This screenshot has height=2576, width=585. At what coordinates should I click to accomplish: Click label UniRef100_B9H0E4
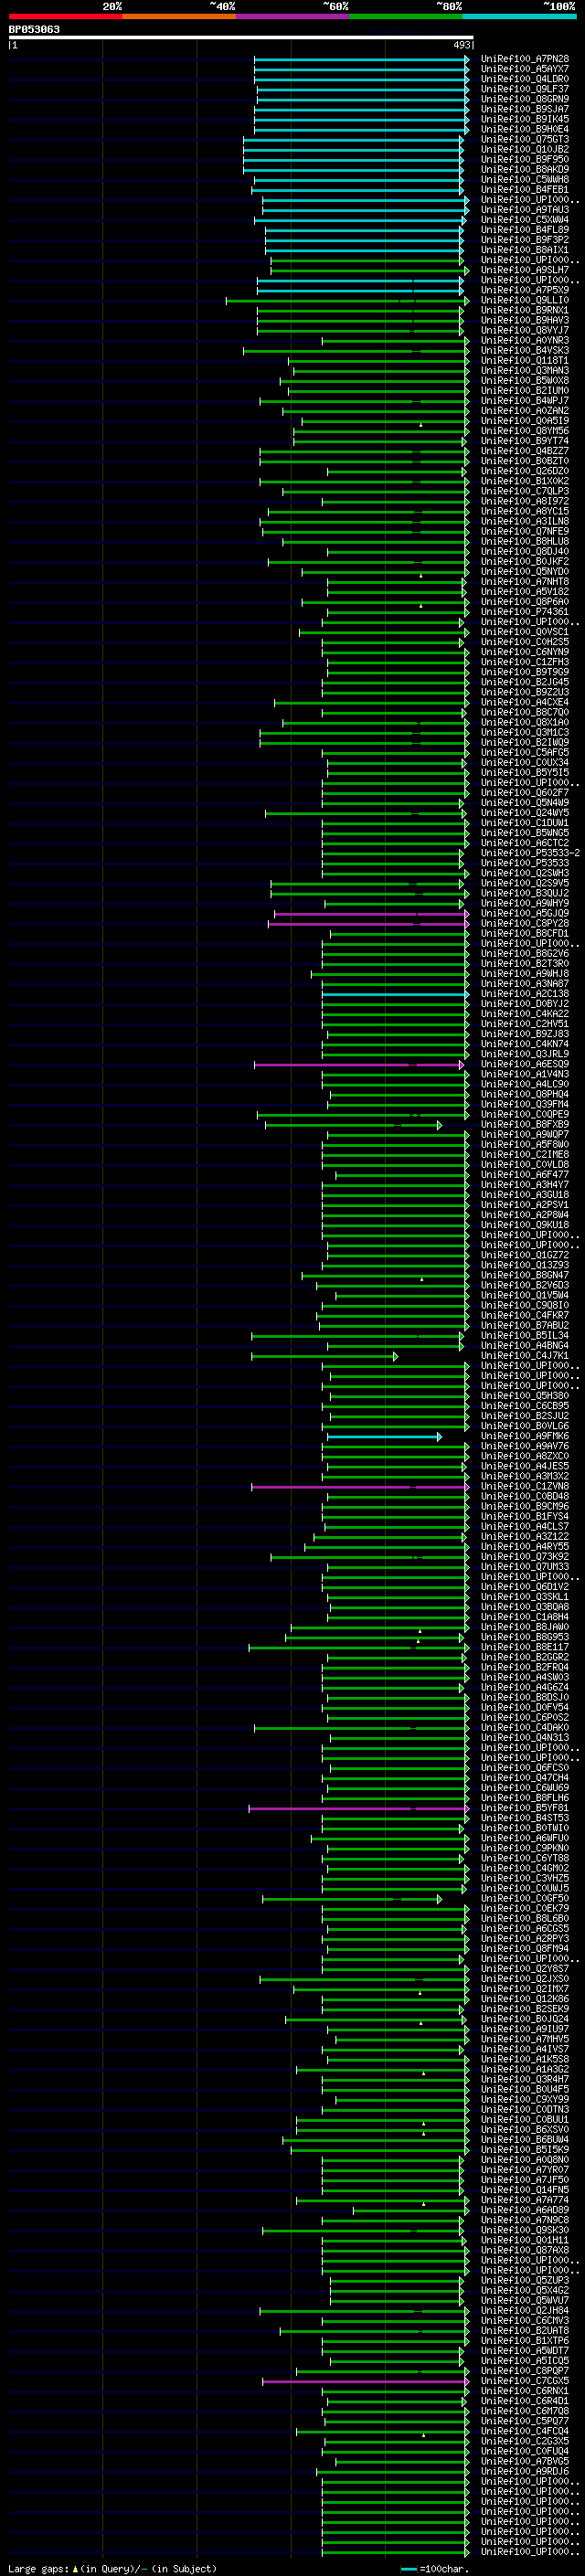point(524,129)
